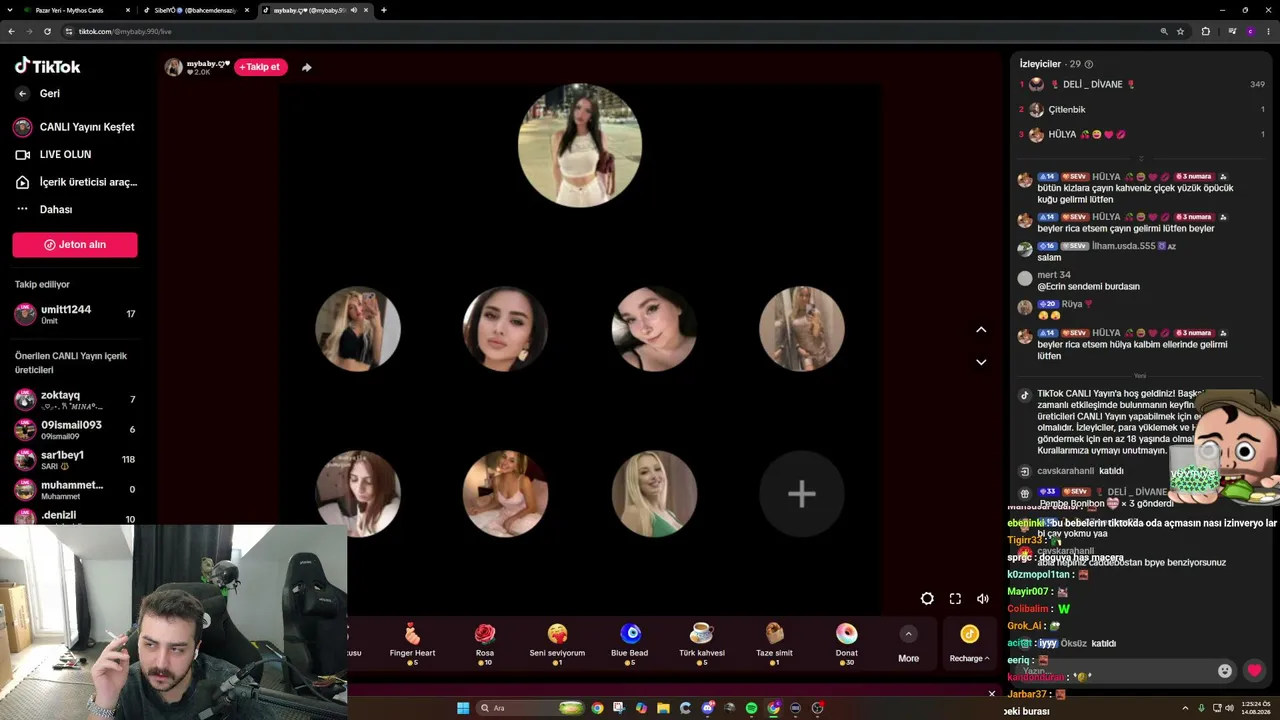Mute the live stream volume
The width and height of the screenshot is (1280, 720).
[983, 599]
